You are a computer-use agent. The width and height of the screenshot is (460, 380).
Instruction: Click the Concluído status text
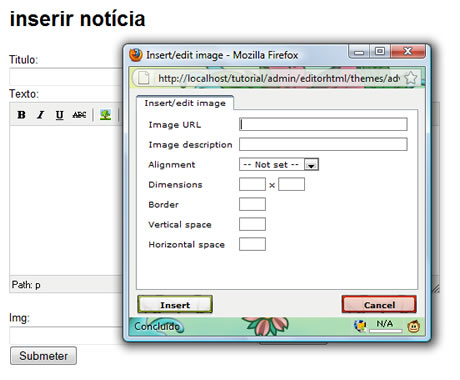[157, 326]
